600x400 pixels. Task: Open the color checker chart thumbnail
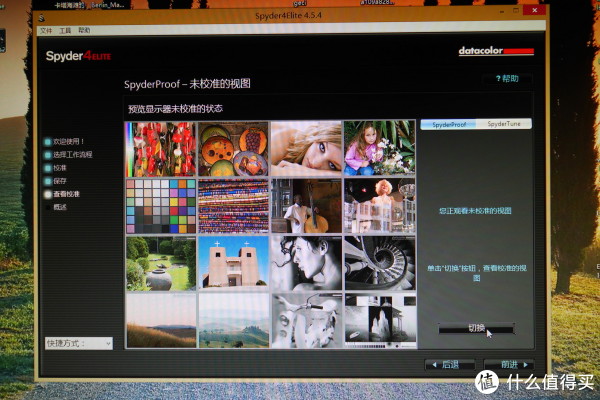coord(161,206)
